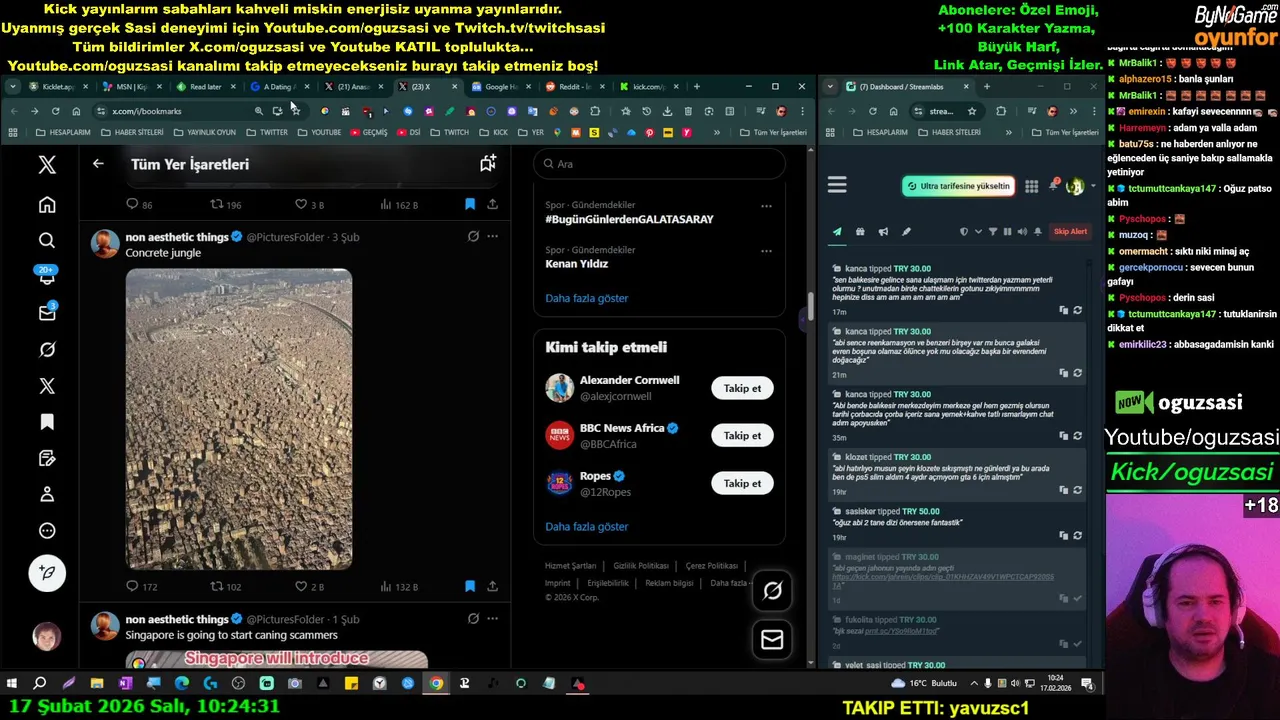Open filter funnel in Streamlabs events
The height and width of the screenshot is (720, 1280).
pos(993,232)
